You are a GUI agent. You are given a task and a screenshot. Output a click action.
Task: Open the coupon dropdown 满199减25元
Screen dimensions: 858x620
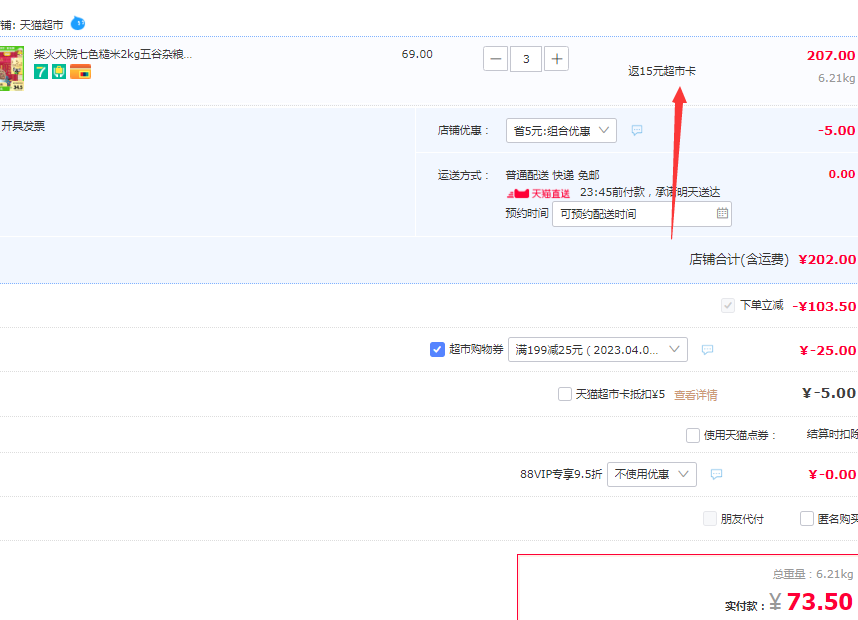pyautogui.click(x=598, y=350)
